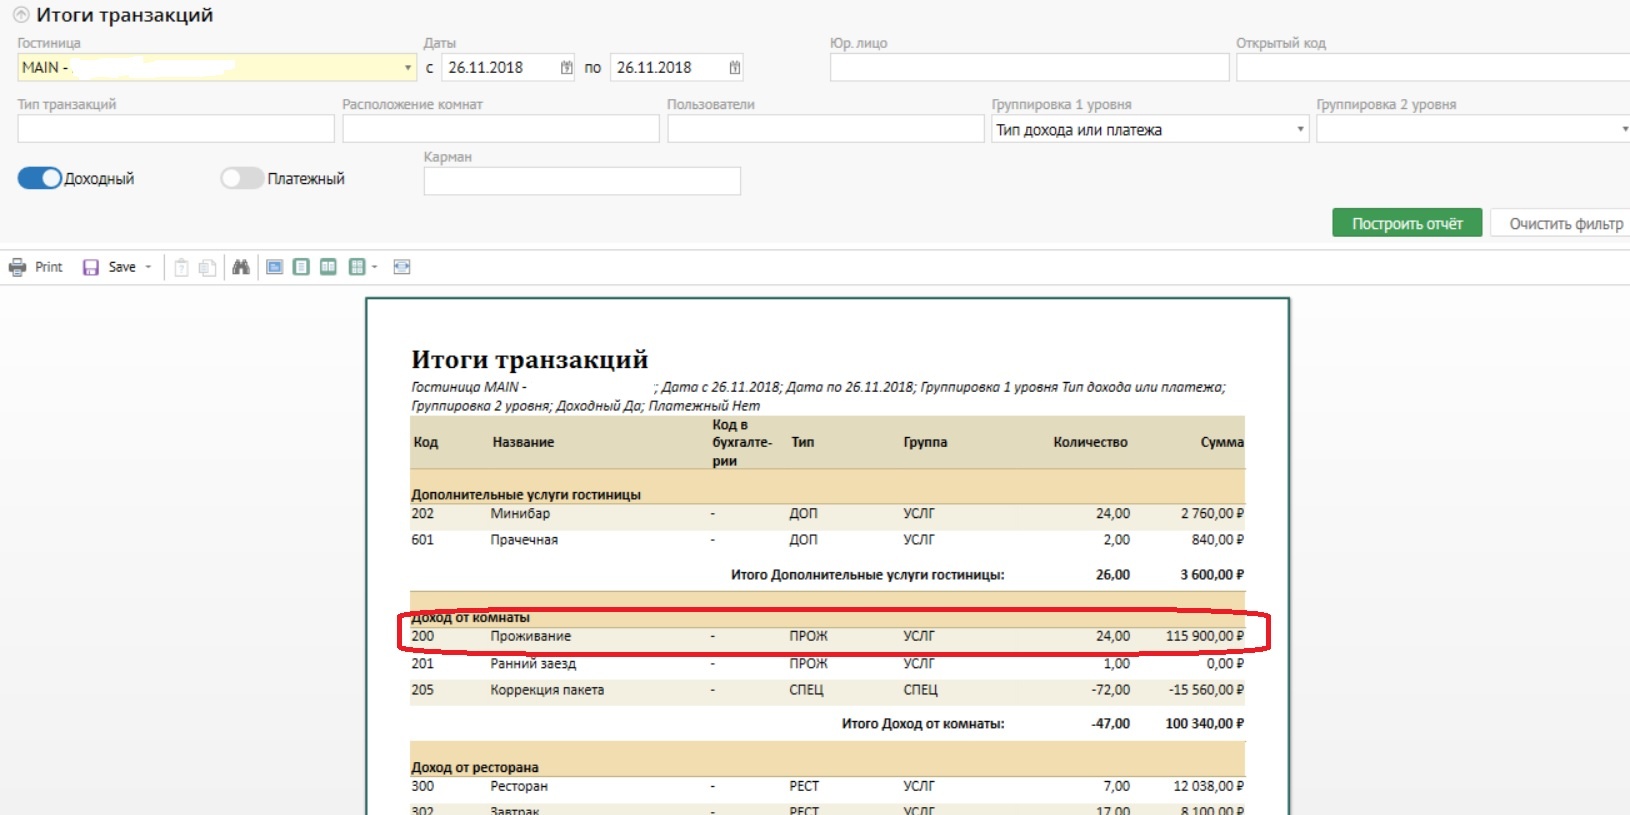Open Группировка 1 уровня dropdown
Screen dimensions: 1630x815
pos(1300,130)
